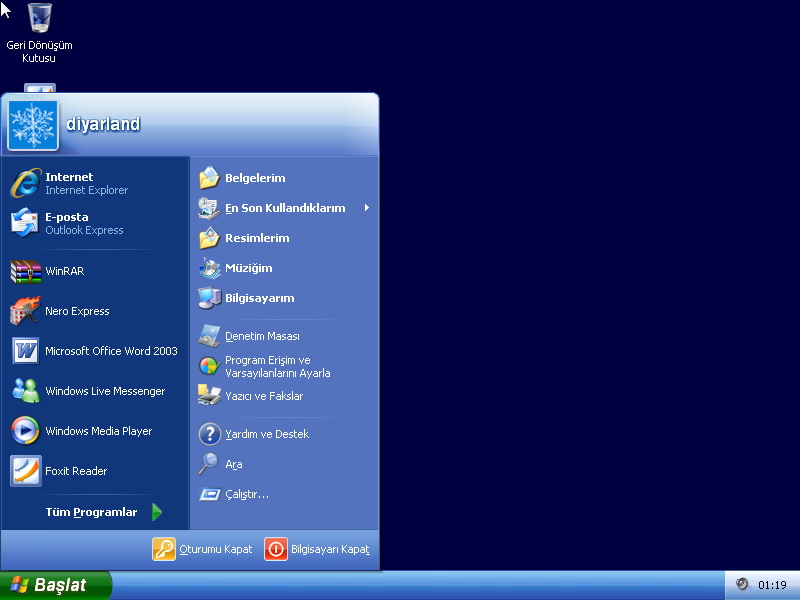Click the Belgelerim folder icon
800x600 pixels.
pos(209,178)
